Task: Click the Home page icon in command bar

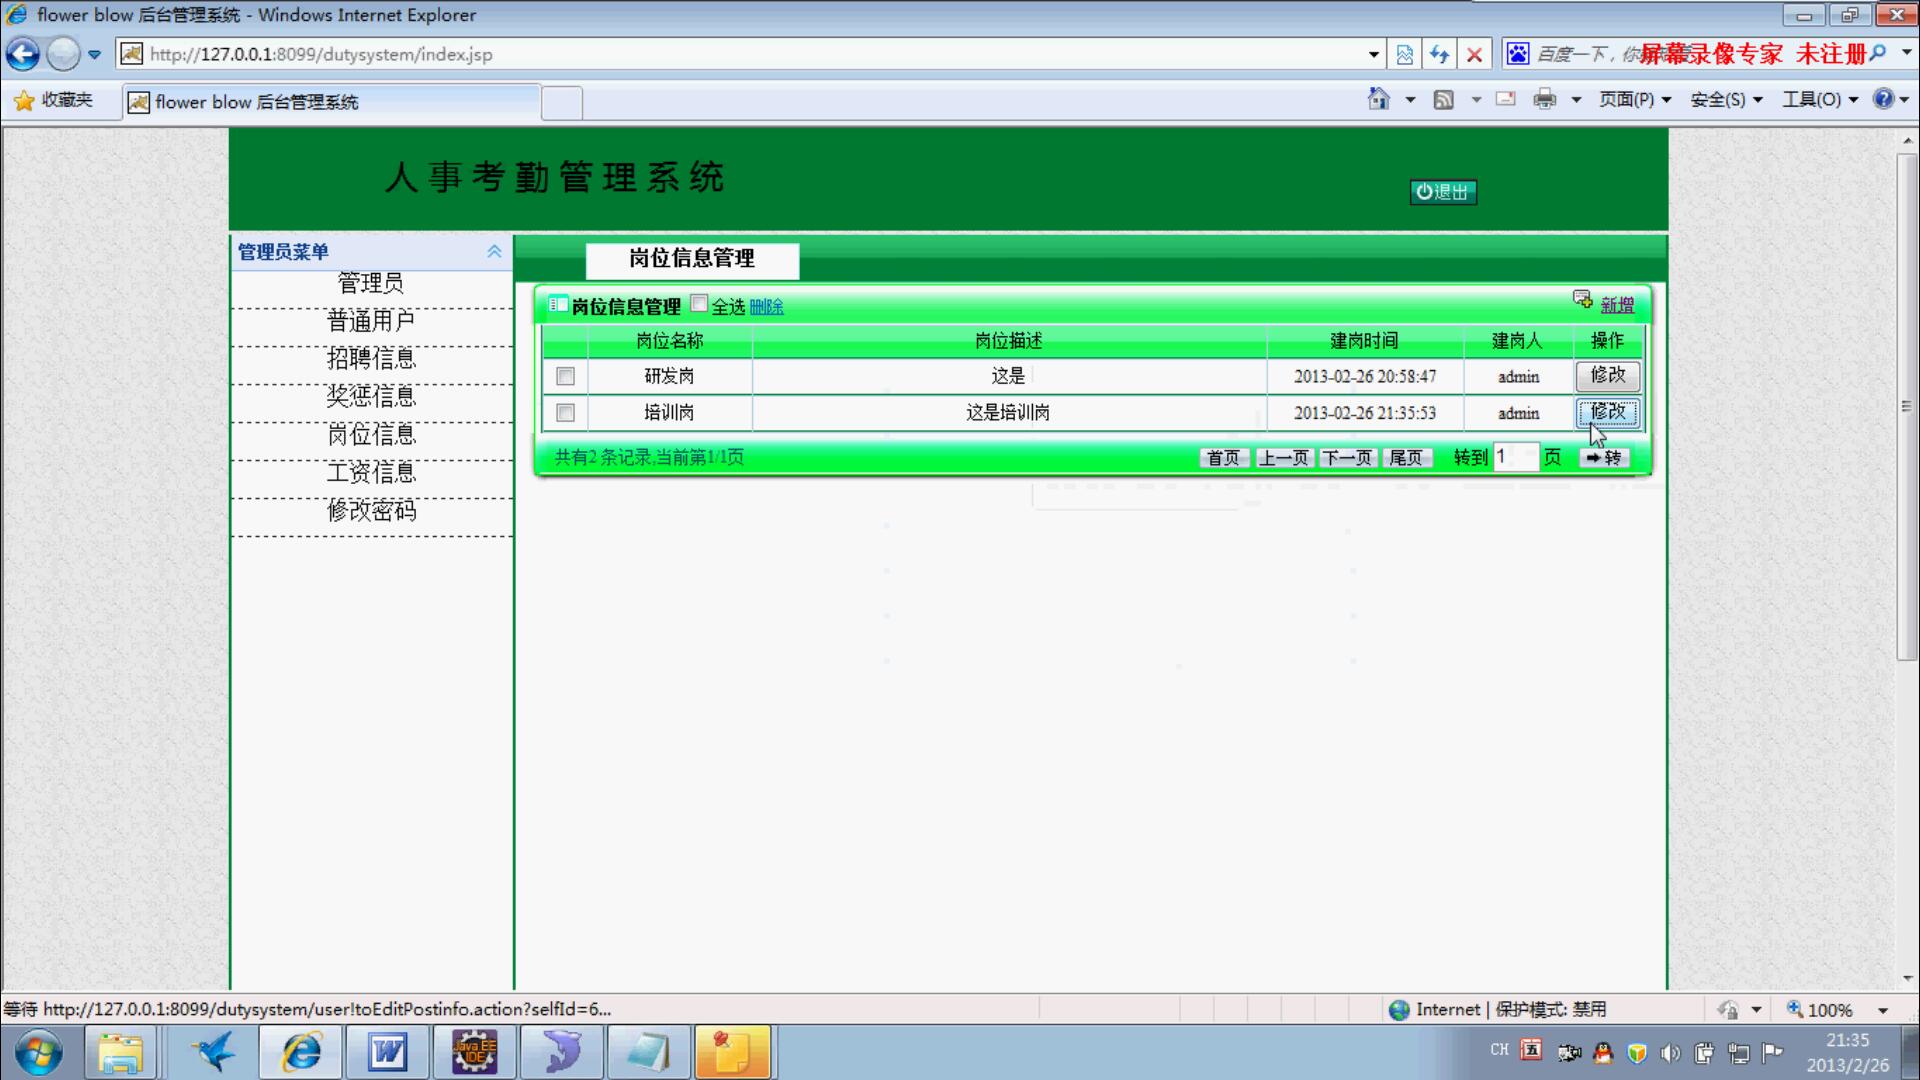Action: tap(1379, 99)
